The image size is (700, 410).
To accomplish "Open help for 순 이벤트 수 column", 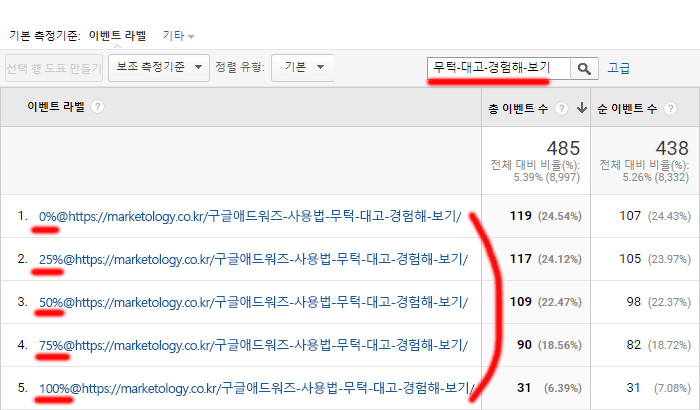I will (x=670, y=108).
